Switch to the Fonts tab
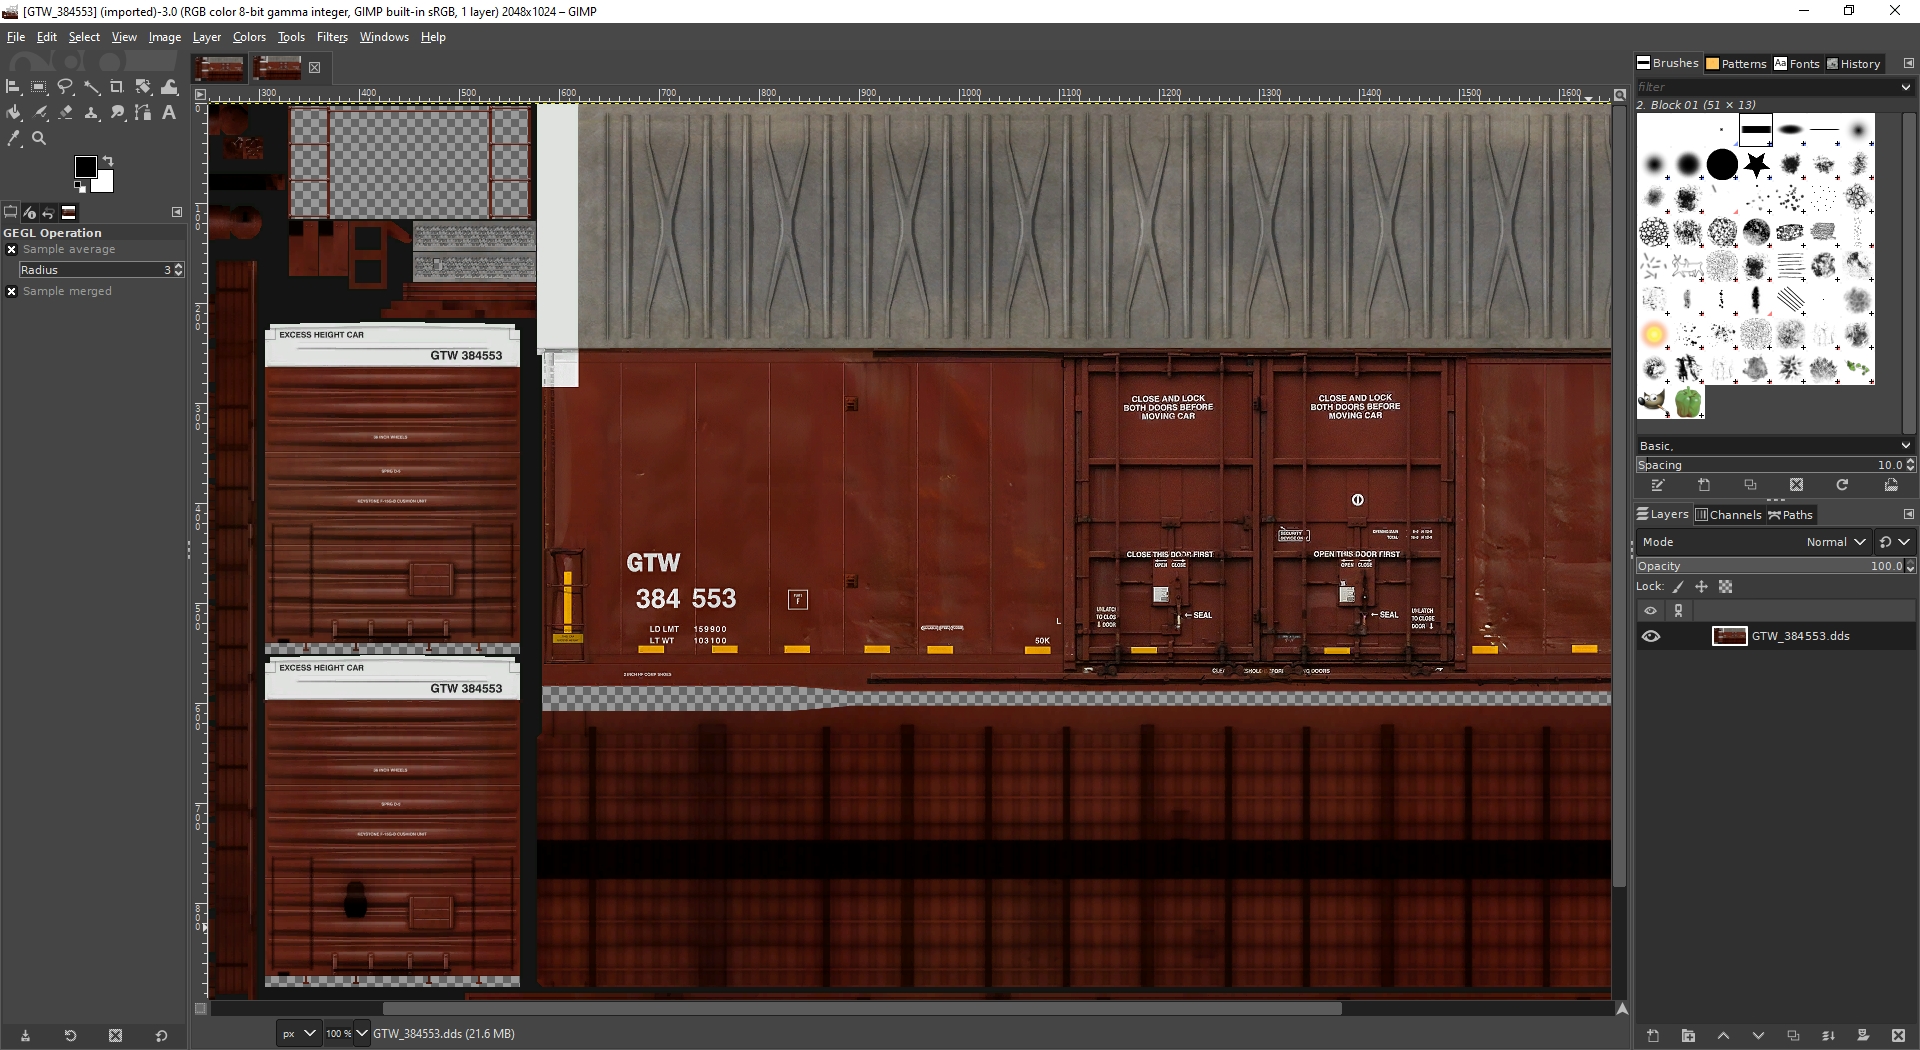Screen dimensions: 1920x1050 (1797, 63)
